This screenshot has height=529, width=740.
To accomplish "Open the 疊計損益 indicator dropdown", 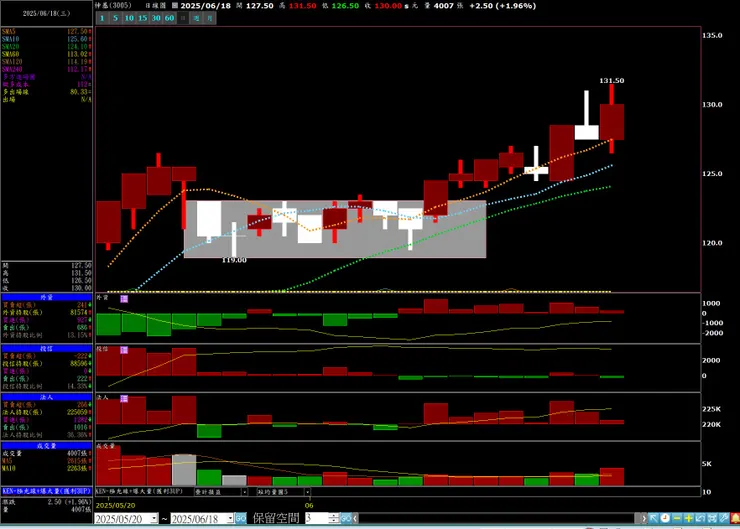I will (x=244, y=492).
